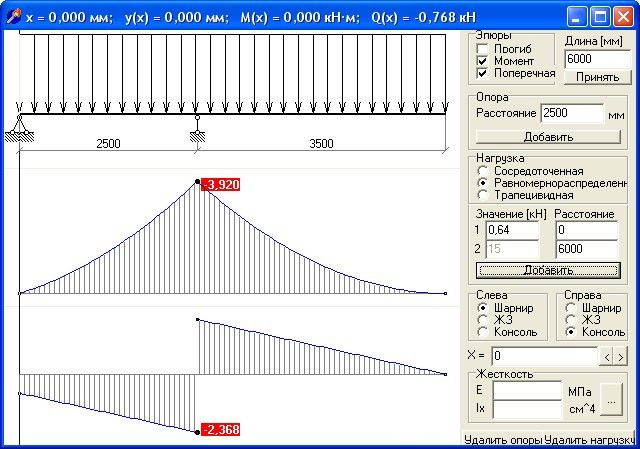Click the middle support symbol at 2500 mm

pyautogui.click(x=197, y=127)
